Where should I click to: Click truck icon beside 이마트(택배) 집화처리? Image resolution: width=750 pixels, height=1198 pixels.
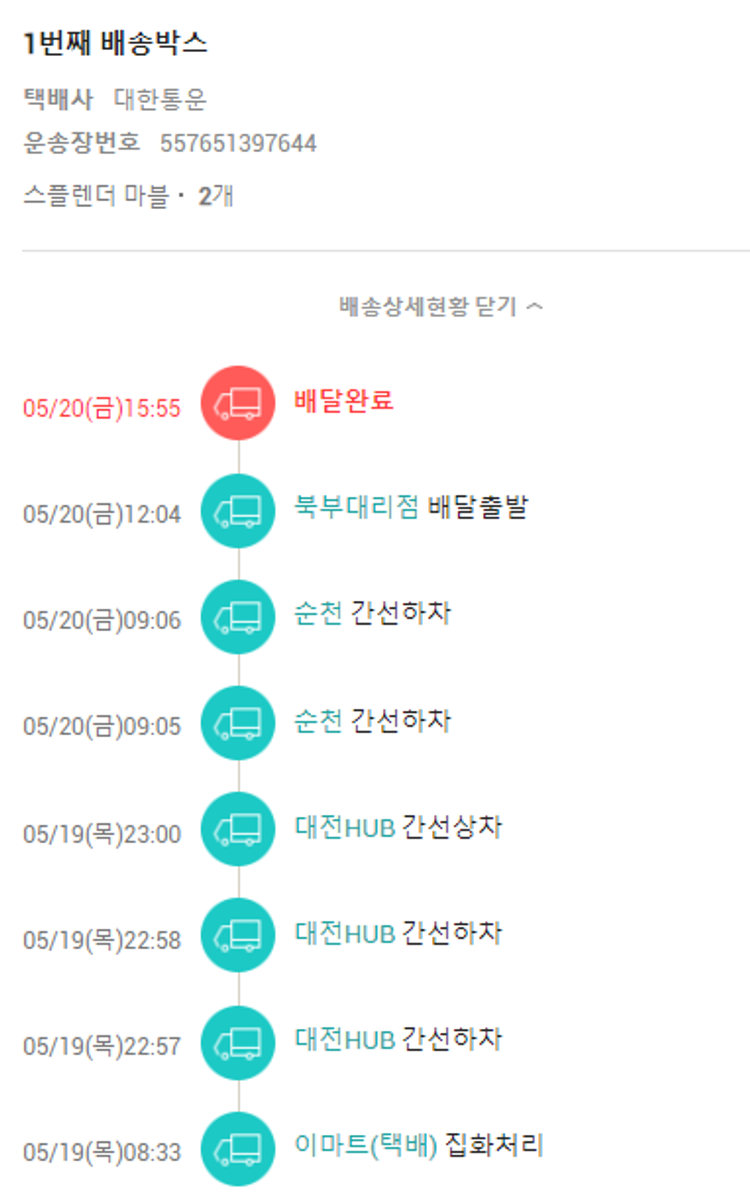(238, 1148)
